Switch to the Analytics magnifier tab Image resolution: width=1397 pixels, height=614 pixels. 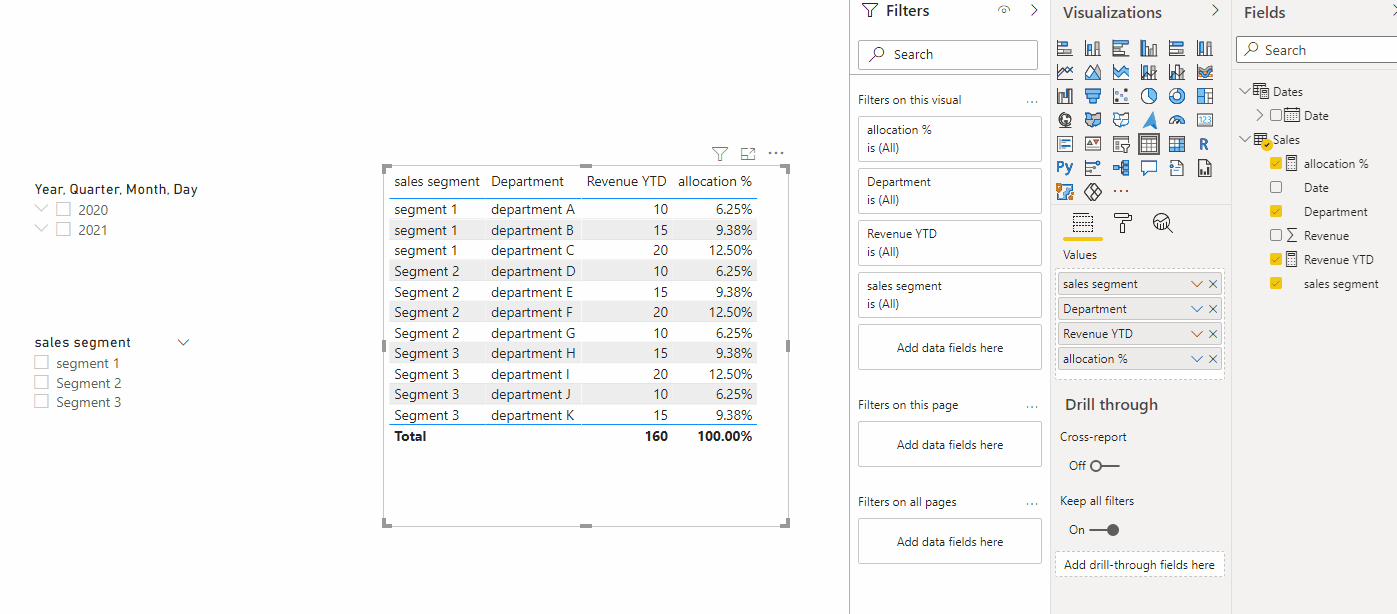(1162, 223)
